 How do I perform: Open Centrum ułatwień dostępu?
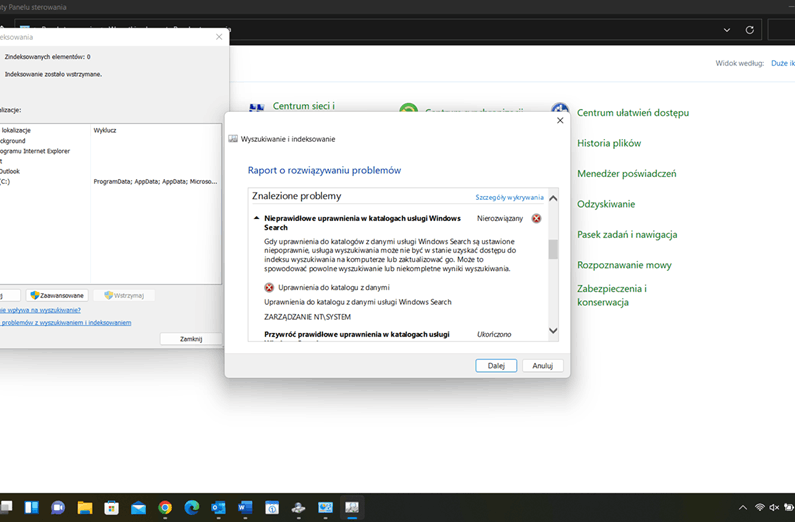633,113
